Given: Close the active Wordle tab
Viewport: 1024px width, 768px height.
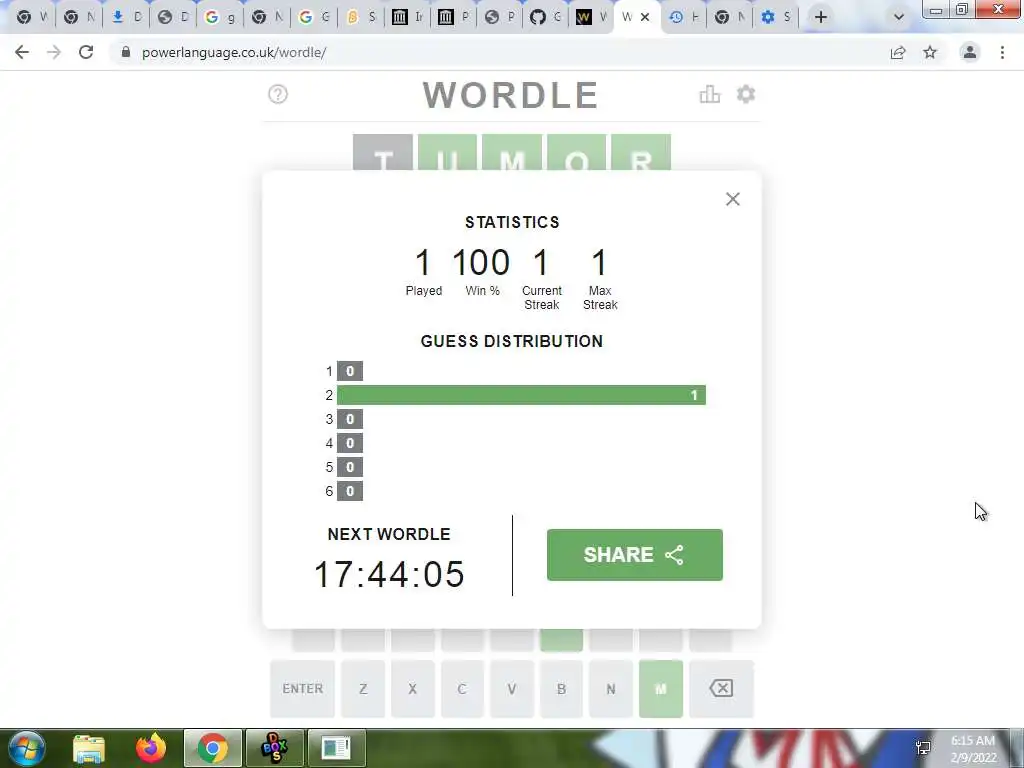Looking at the screenshot, I should (645, 17).
